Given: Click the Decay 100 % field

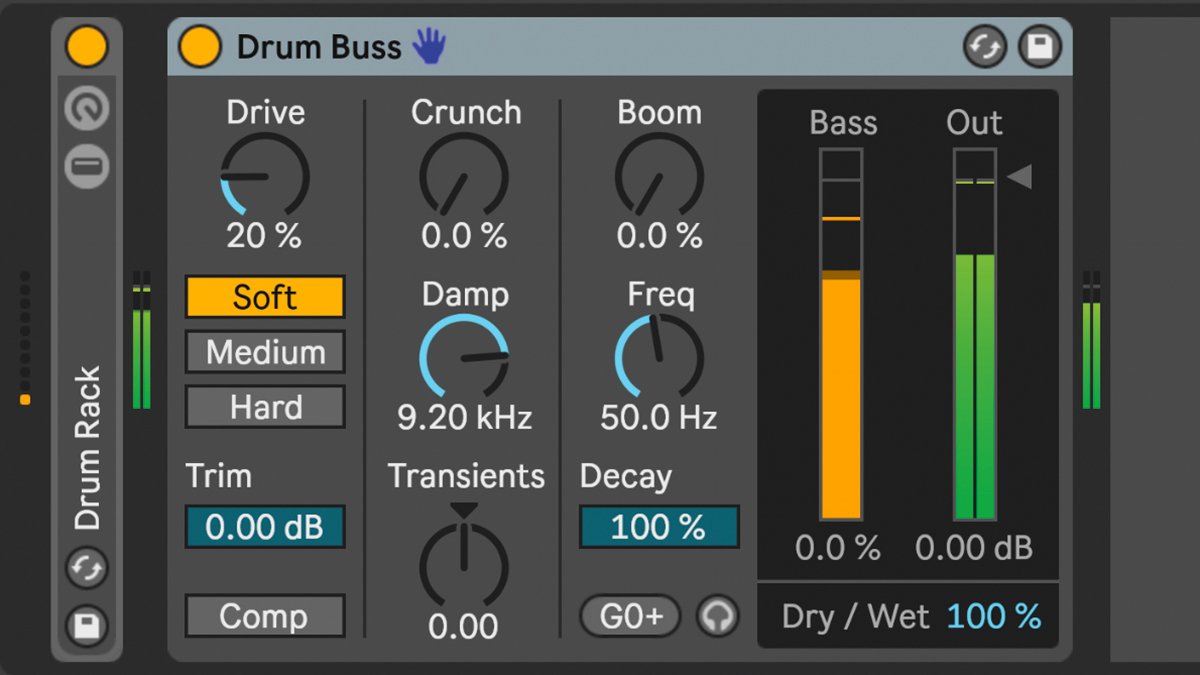Looking at the screenshot, I should click(x=659, y=527).
